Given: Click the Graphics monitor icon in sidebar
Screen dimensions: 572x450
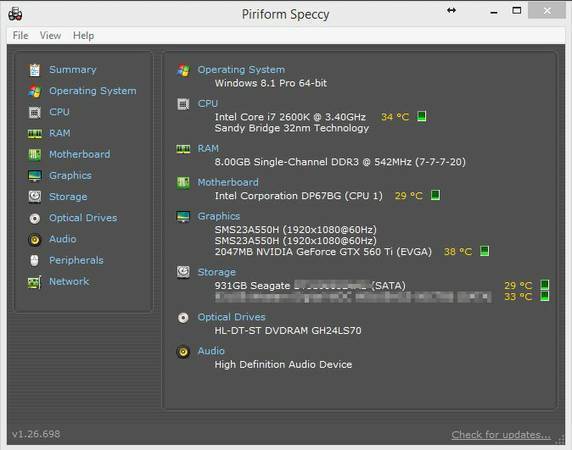Looking at the screenshot, I should 35,176.
